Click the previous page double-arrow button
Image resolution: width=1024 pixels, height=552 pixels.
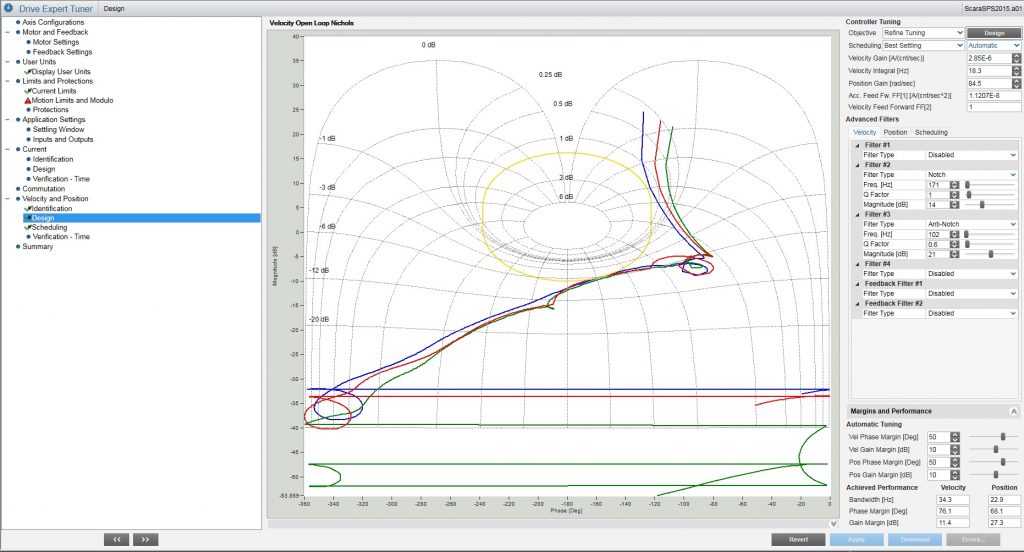coord(117,539)
